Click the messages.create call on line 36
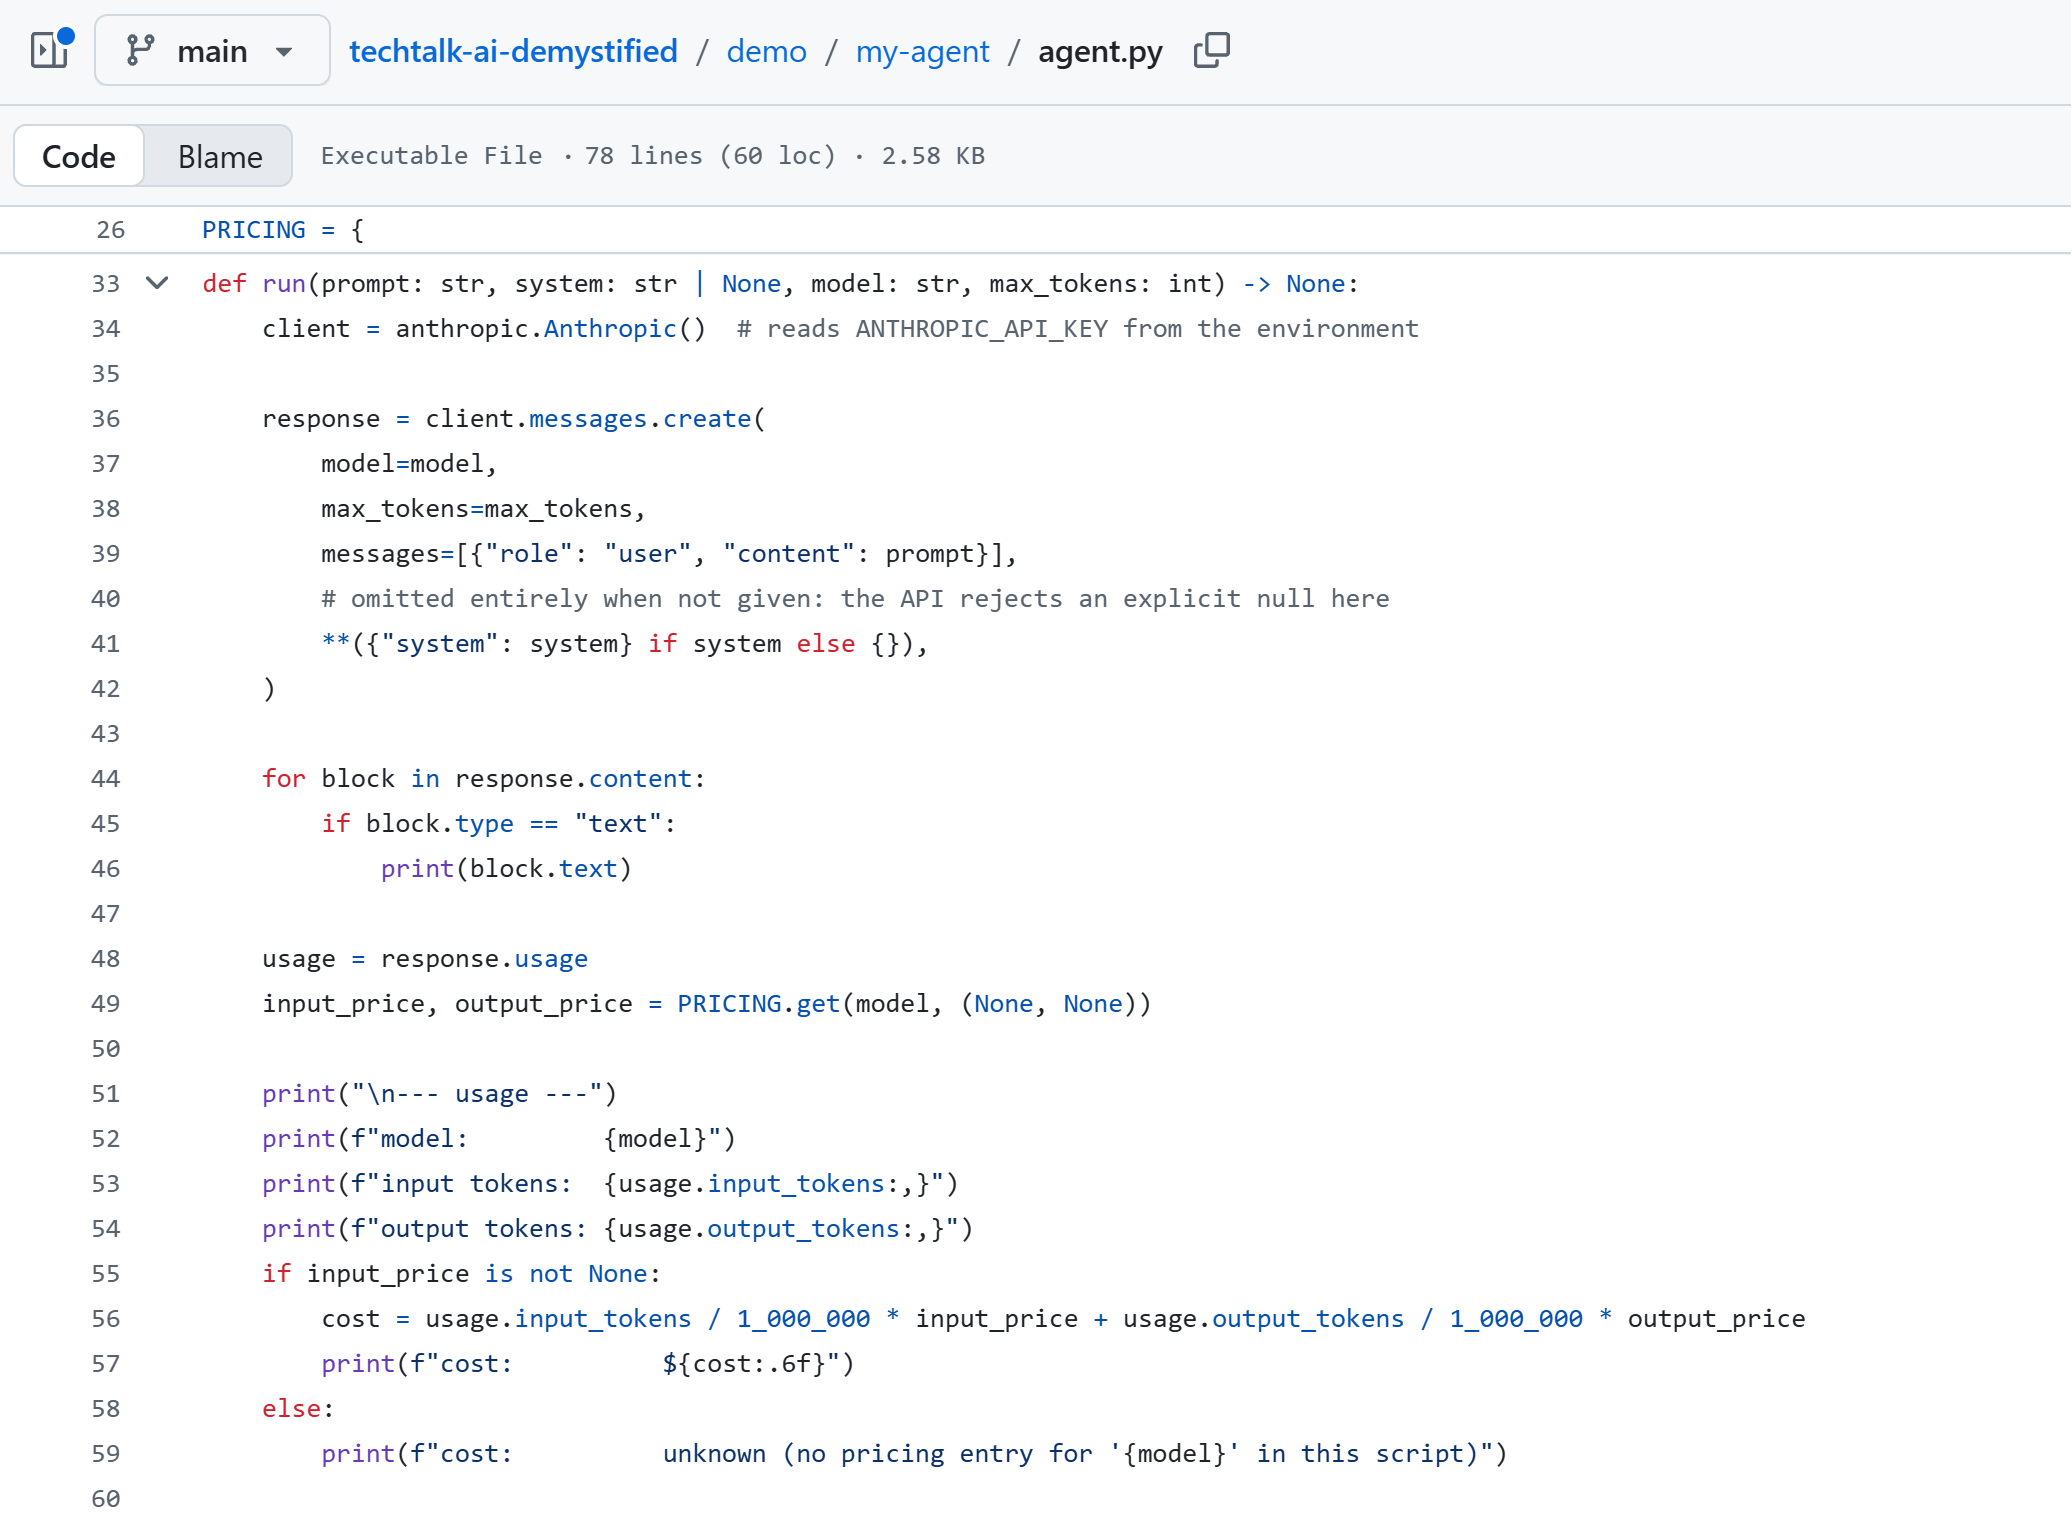The height and width of the screenshot is (1514, 2072). [640, 419]
